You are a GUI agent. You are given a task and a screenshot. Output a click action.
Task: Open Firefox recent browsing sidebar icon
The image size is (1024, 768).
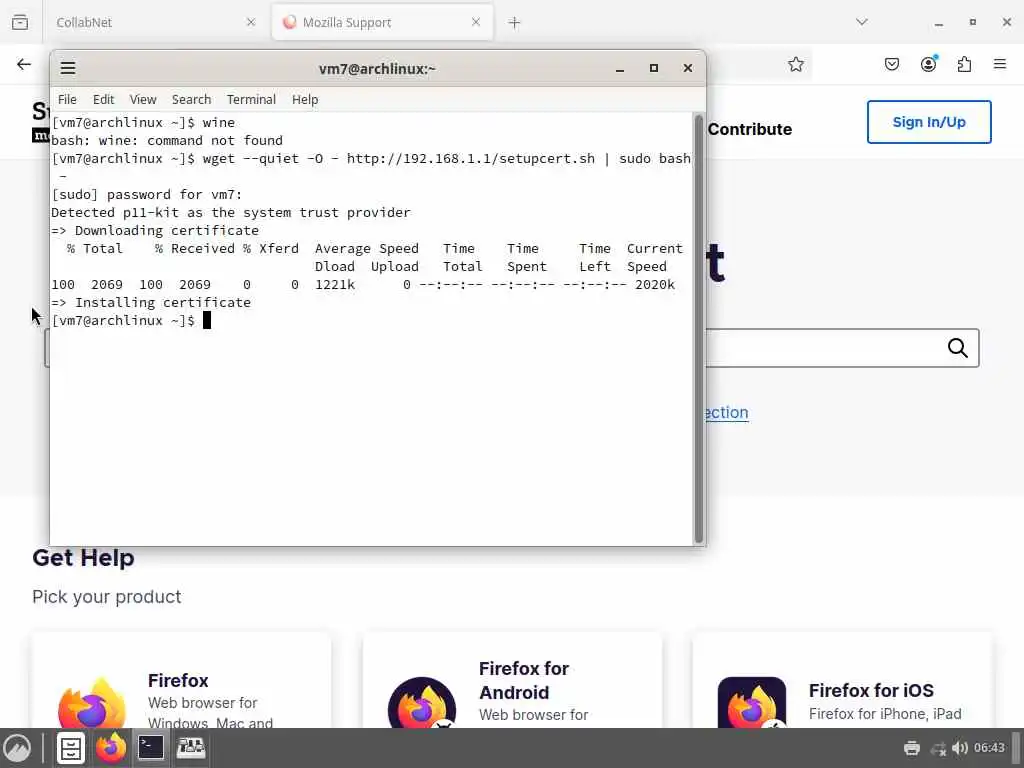(20, 22)
